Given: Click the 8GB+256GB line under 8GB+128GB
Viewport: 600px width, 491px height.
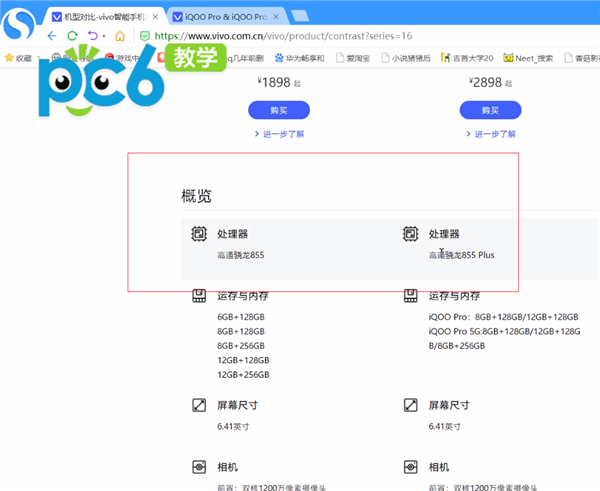Looking at the screenshot, I should 241,346.
